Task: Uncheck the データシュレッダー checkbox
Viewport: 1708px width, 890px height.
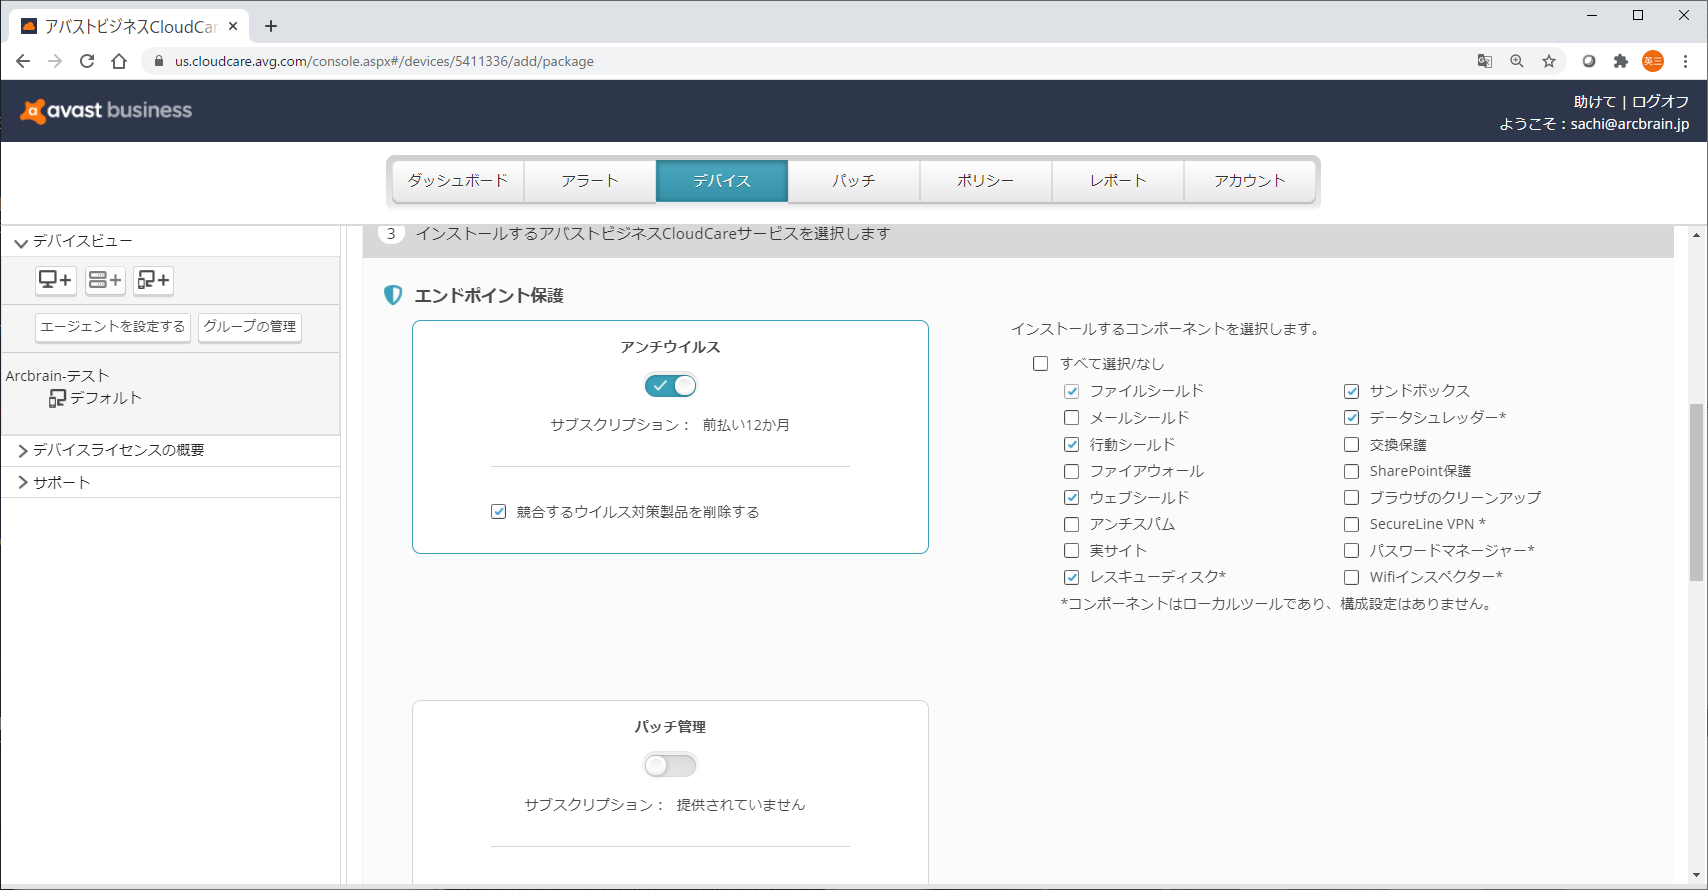Action: [1352, 418]
